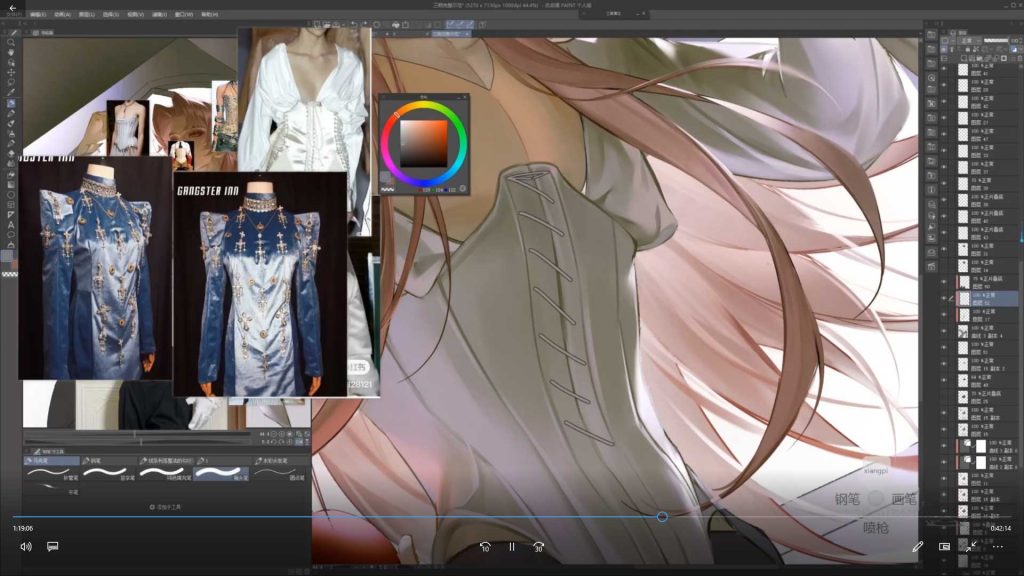The image size is (1024, 576).
Task: Open the 图层(L) layer menu
Action: tap(87, 15)
